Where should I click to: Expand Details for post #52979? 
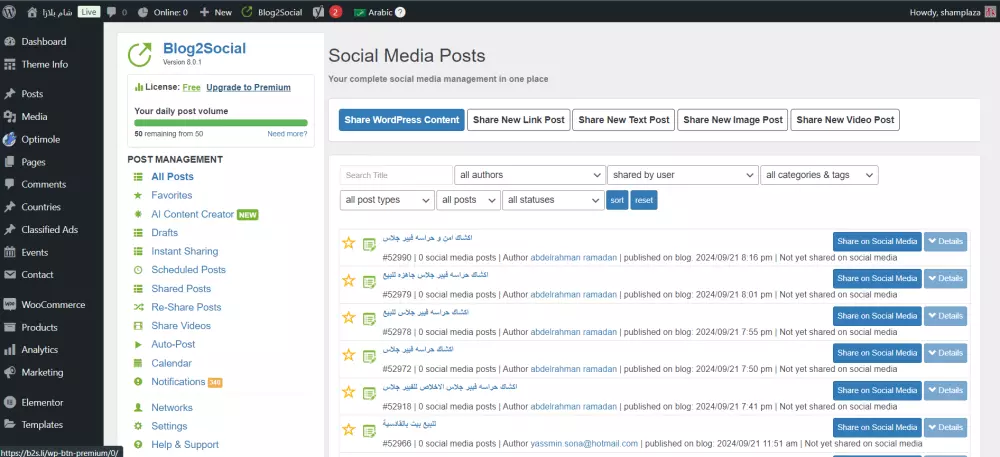tap(945, 279)
